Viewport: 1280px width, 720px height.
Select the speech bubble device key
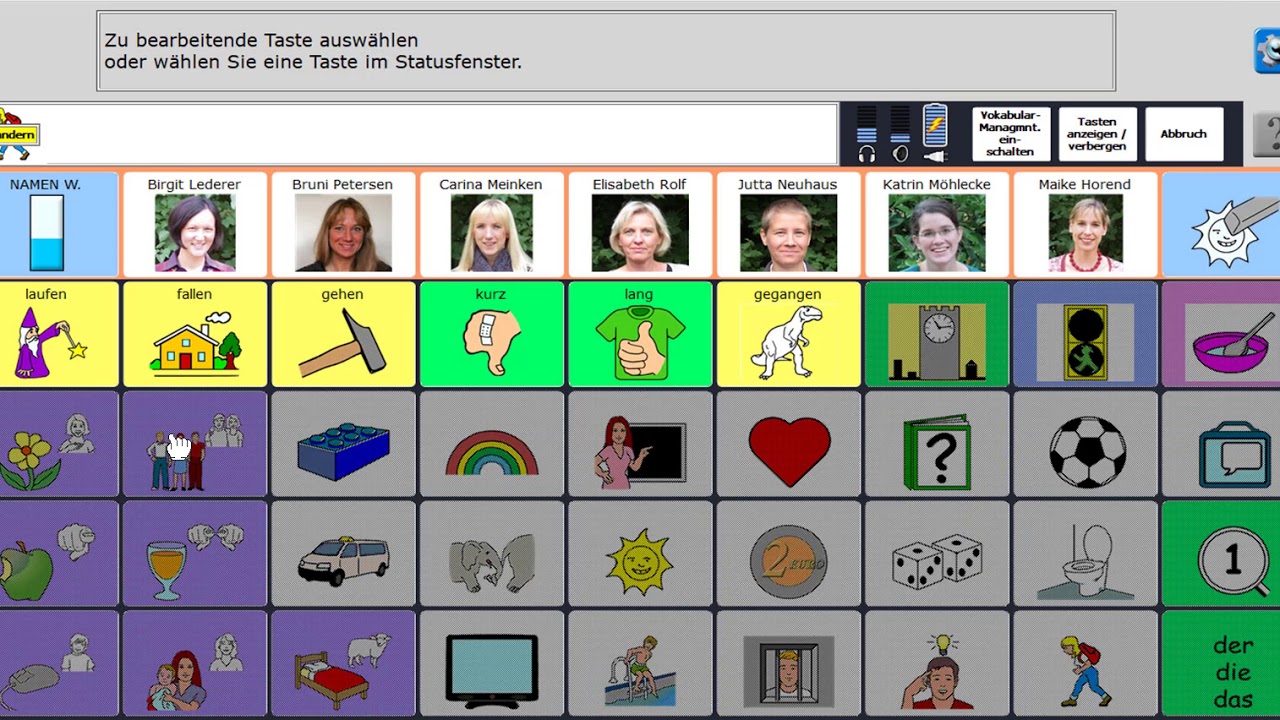point(1221,444)
